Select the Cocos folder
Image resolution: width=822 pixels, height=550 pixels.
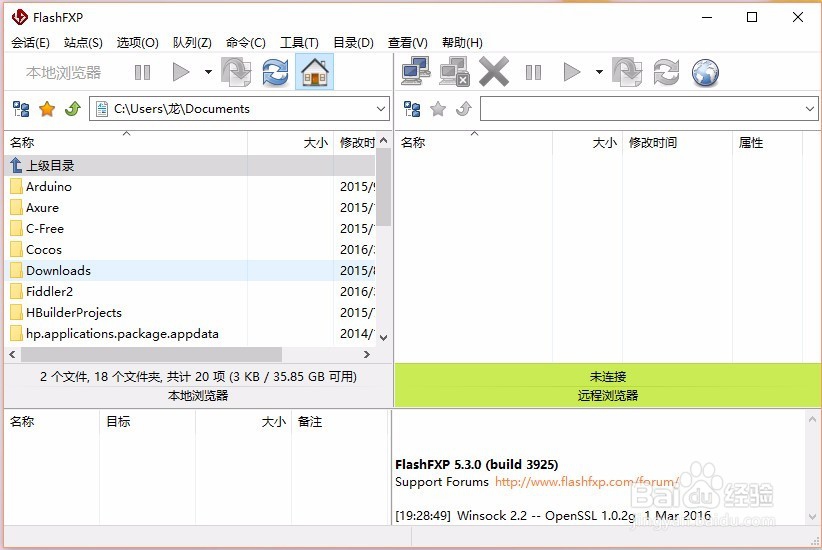pos(190,250)
